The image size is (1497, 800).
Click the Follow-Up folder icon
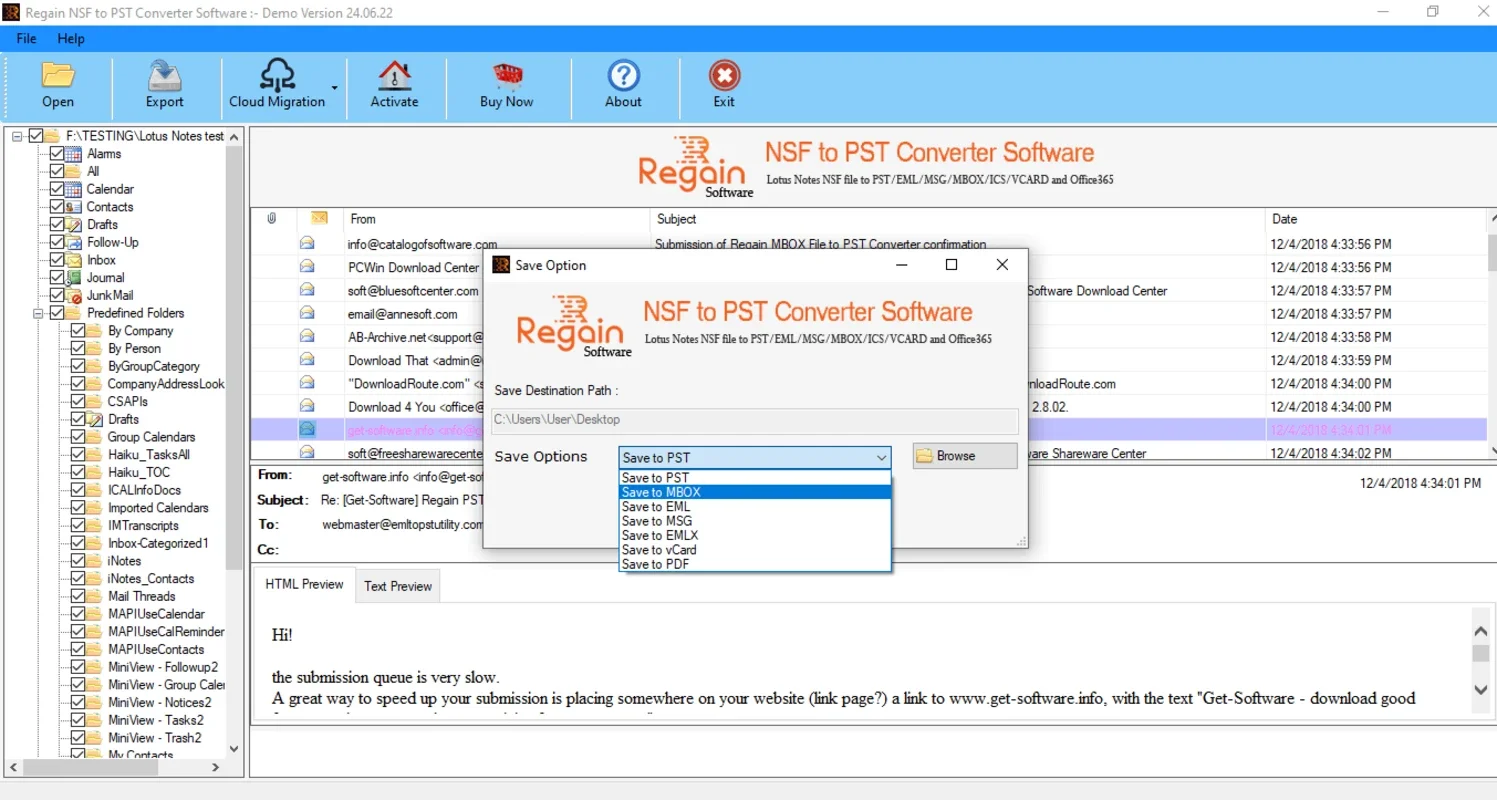[x=73, y=242]
